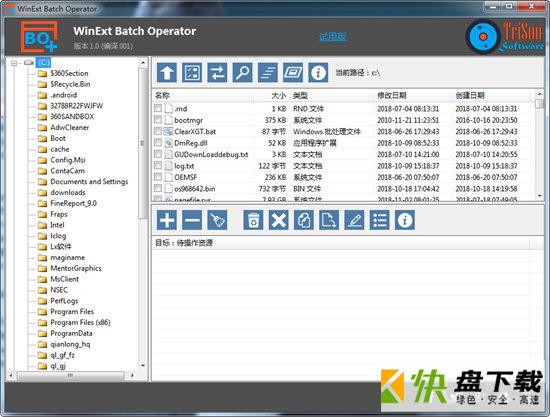Click the folder tree scroll-down arrow
This screenshot has height=417, width=550.
coord(143,366)
